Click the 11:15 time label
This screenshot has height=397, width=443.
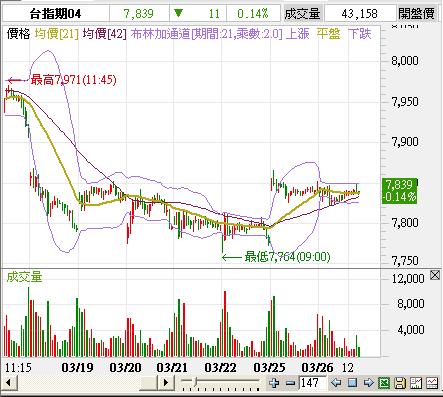[x=18, y=368]
